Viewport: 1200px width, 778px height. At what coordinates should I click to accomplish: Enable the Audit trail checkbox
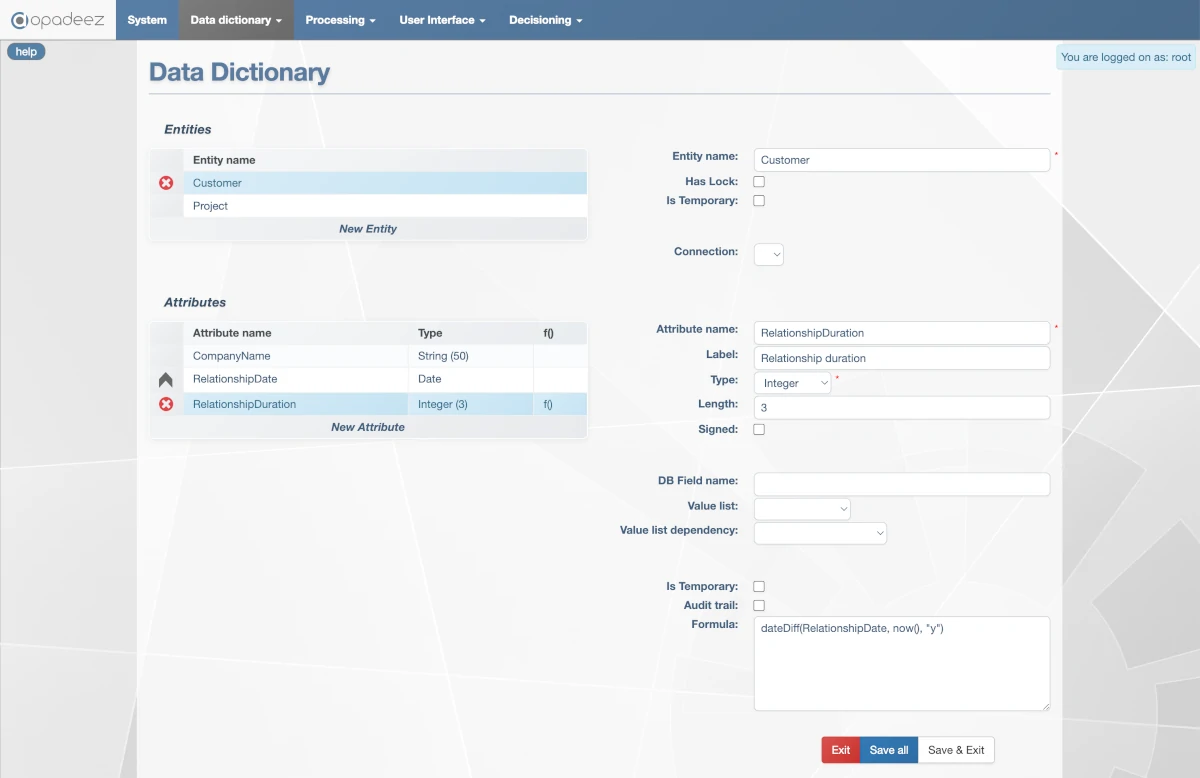(759, 605)
